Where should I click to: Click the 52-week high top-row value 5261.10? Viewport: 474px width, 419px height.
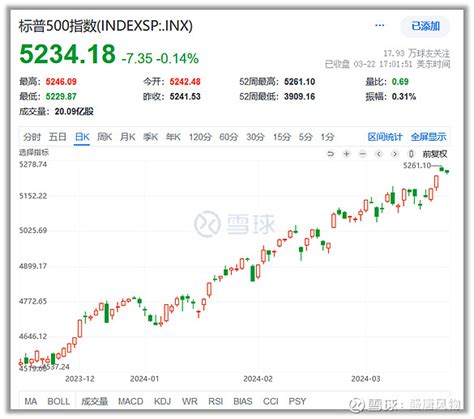pos(299,82)
